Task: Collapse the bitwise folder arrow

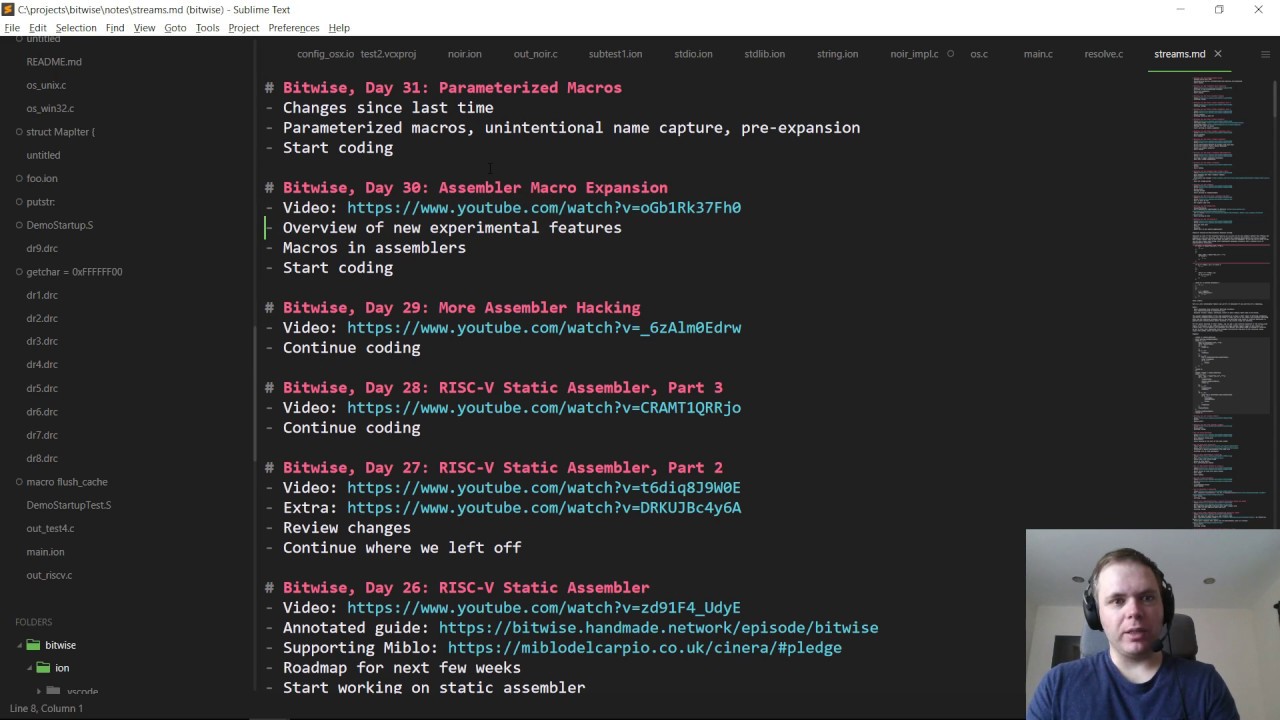Action: pos(18,645)
